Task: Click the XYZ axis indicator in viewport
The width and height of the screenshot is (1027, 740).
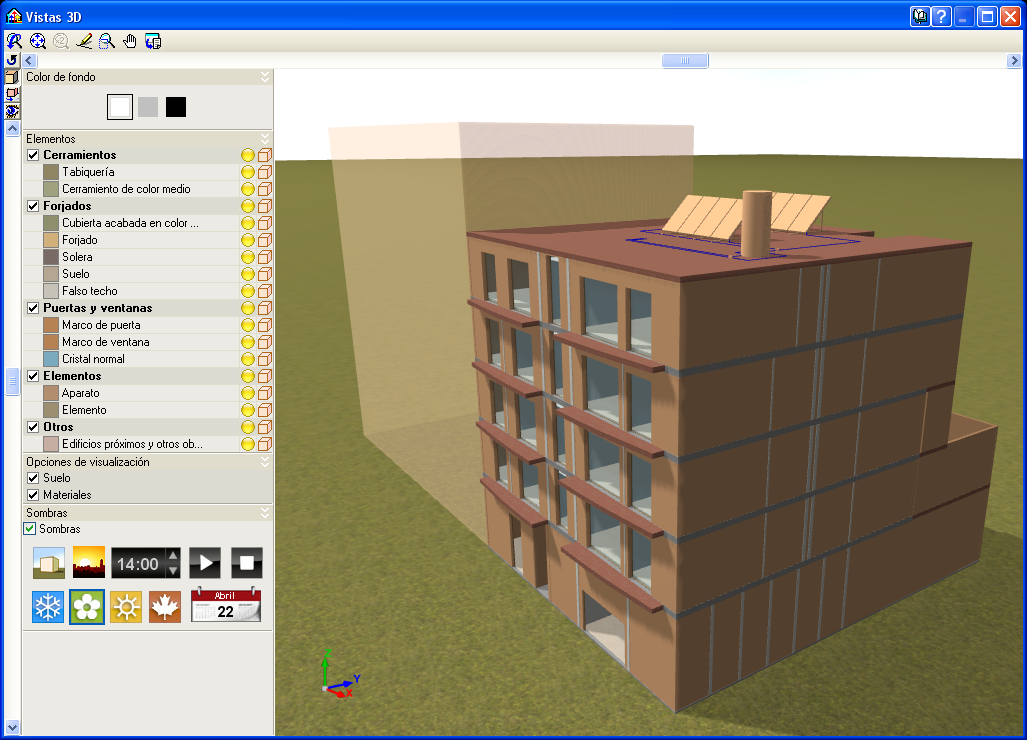Action: pyautogui.click(x=339, y=673)
